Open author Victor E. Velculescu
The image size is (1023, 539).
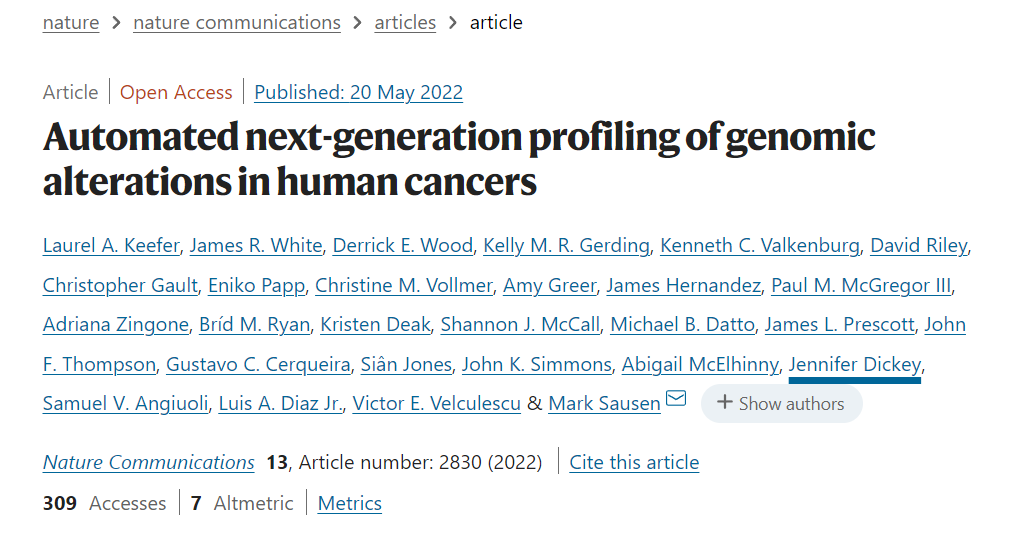click(436, 403)
